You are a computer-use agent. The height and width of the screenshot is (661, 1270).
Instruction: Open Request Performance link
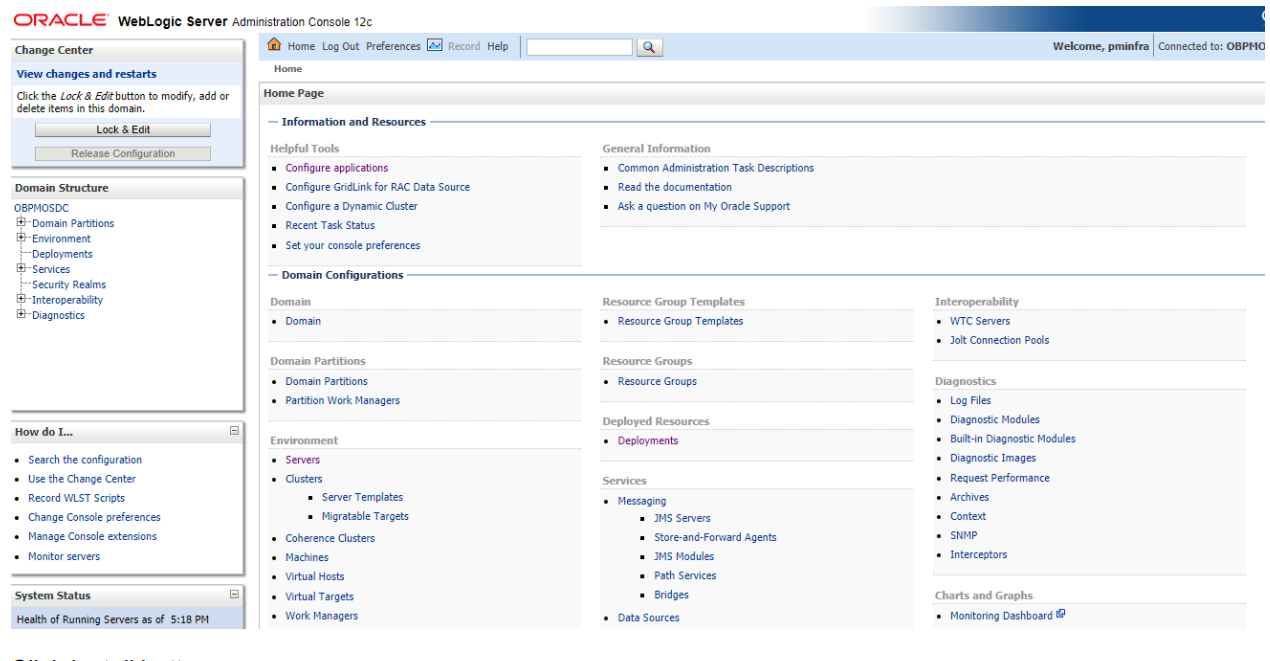[x=1000, y=478]
